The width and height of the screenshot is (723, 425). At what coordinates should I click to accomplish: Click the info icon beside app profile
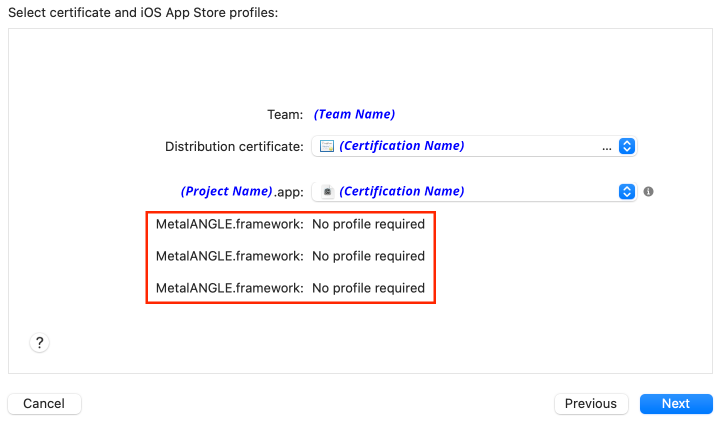pos(648,191)
